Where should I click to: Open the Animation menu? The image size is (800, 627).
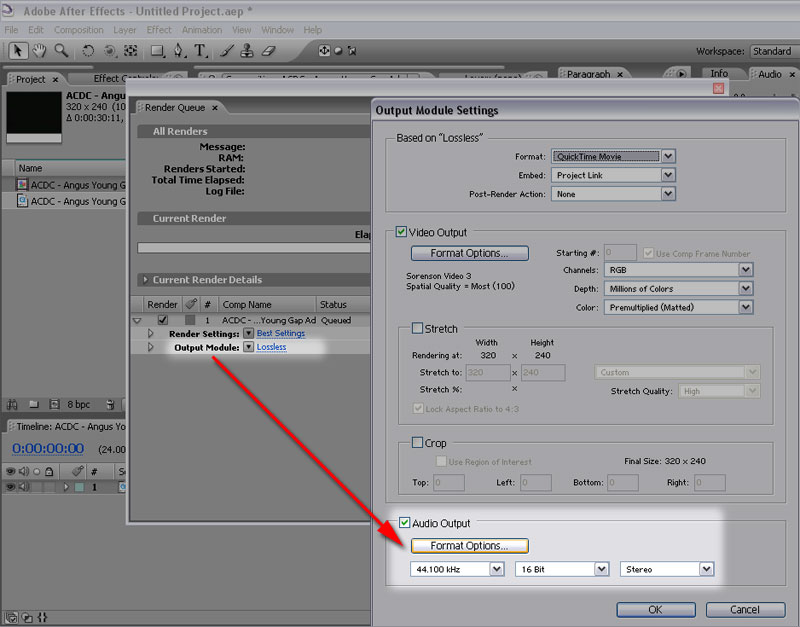(202, 30)
